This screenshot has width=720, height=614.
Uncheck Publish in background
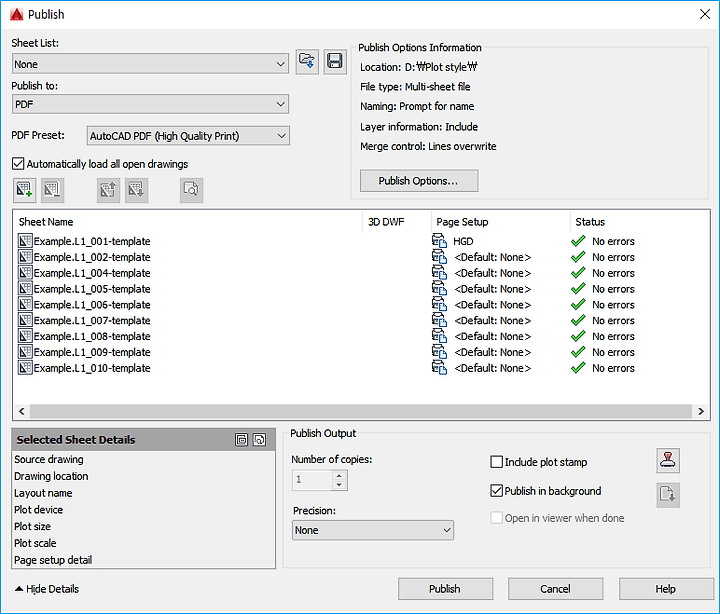(496, 490)
